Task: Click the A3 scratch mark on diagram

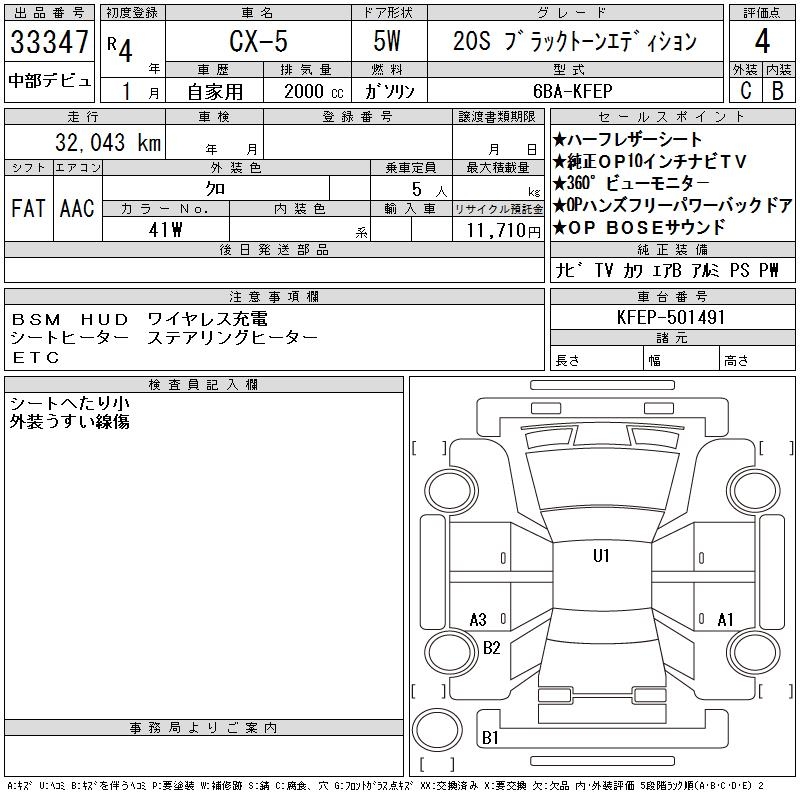Action: tap(478, 620)
